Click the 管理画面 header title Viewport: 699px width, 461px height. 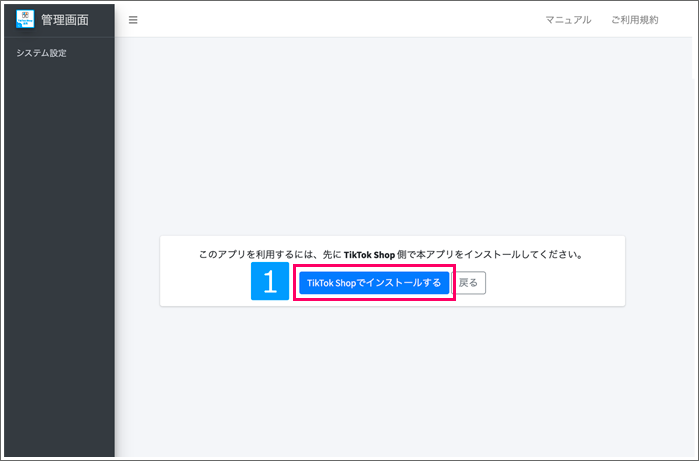pyautogui.click(x=65, y=20)
